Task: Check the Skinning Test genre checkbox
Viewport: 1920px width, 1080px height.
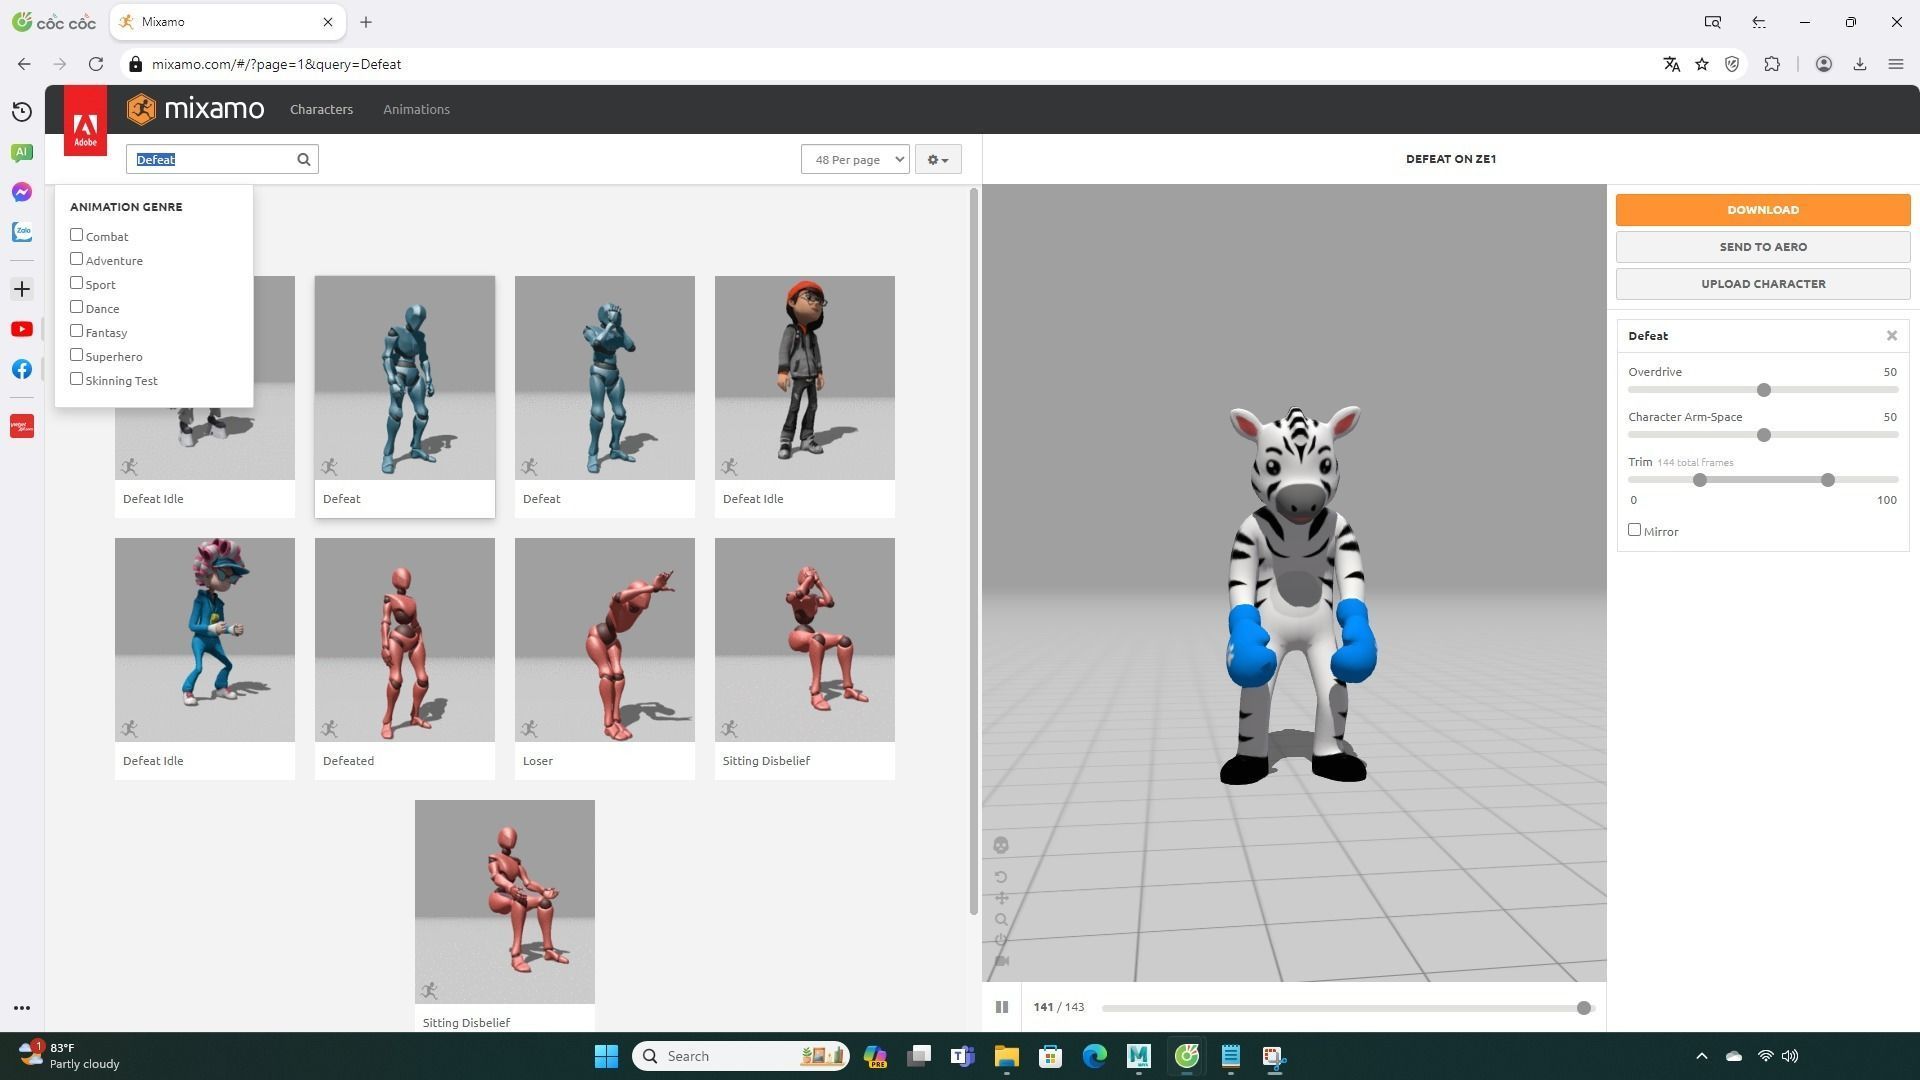Action: 76,379
